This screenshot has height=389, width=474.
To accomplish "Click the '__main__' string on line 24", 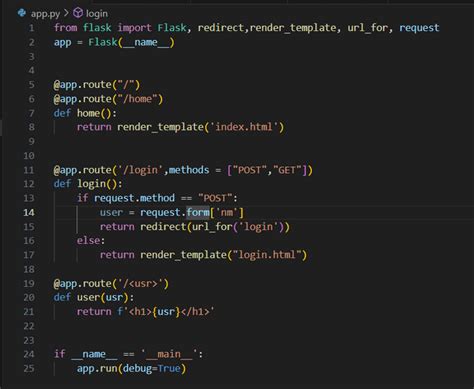I will coord(169,354).
